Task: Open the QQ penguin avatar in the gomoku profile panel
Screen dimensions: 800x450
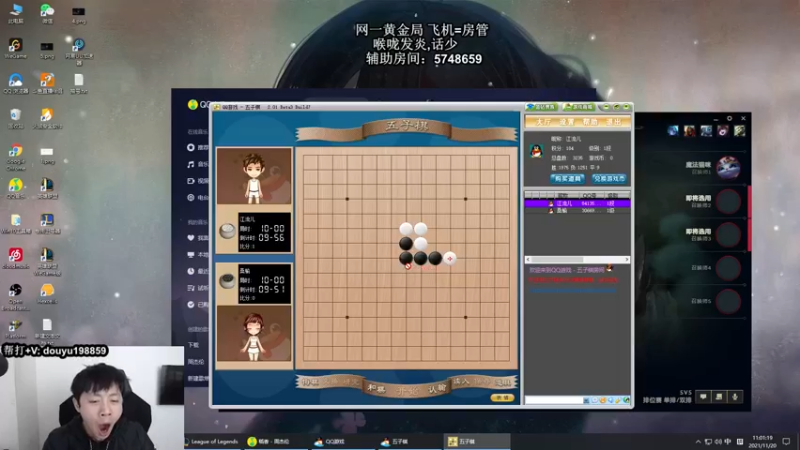Action: pyautogui.click(x=536, y=151)
